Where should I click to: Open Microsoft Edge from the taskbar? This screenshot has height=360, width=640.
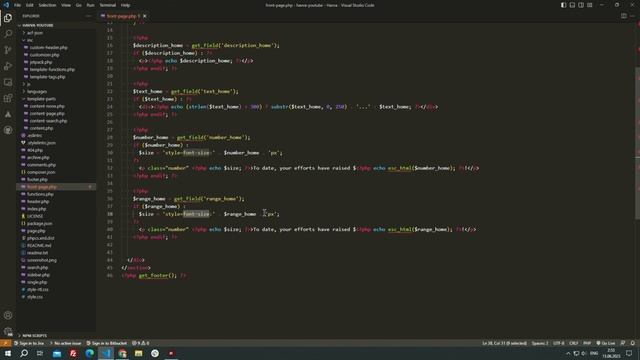tap(89, 353)
